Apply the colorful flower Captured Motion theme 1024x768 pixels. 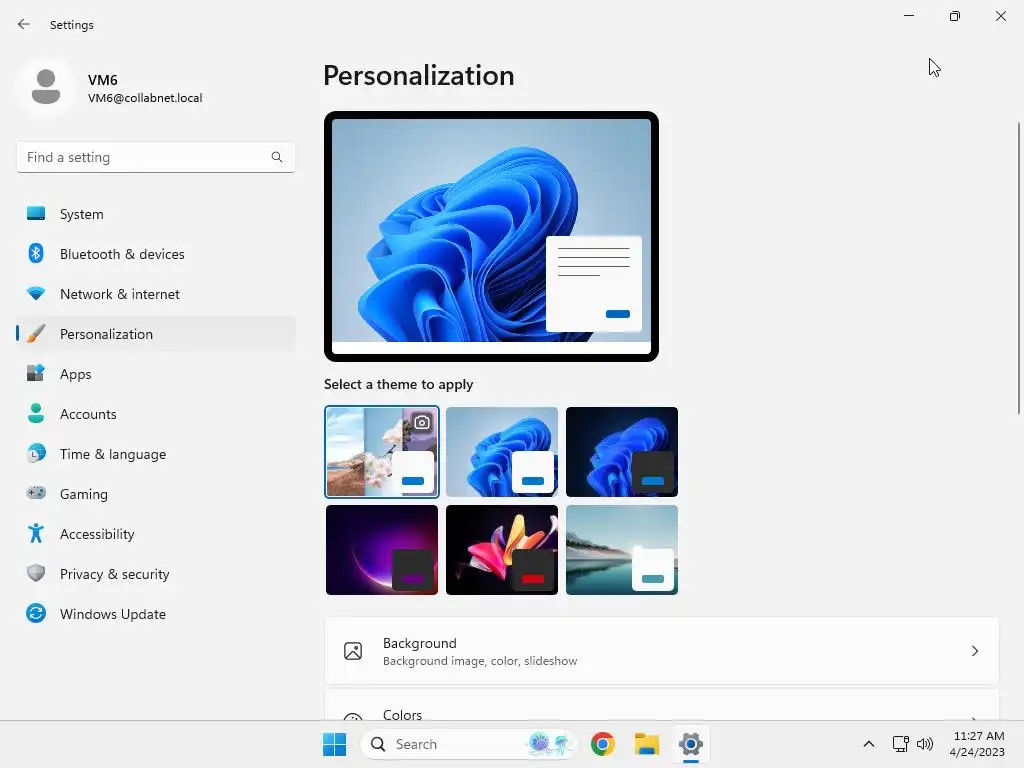coord(502,550)
